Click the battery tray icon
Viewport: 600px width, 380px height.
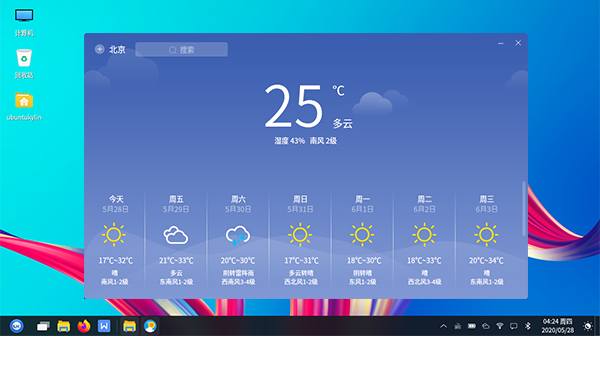point(471,326)
